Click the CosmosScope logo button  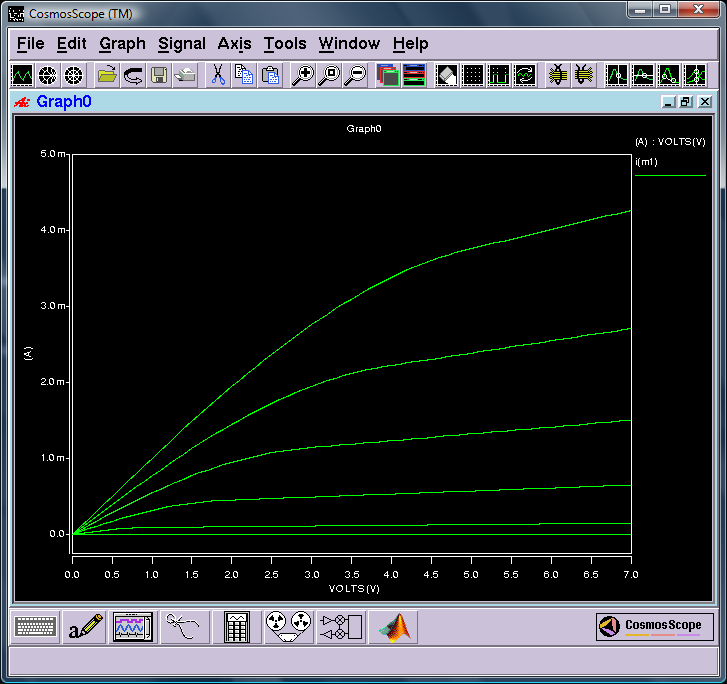coord(654,626)
